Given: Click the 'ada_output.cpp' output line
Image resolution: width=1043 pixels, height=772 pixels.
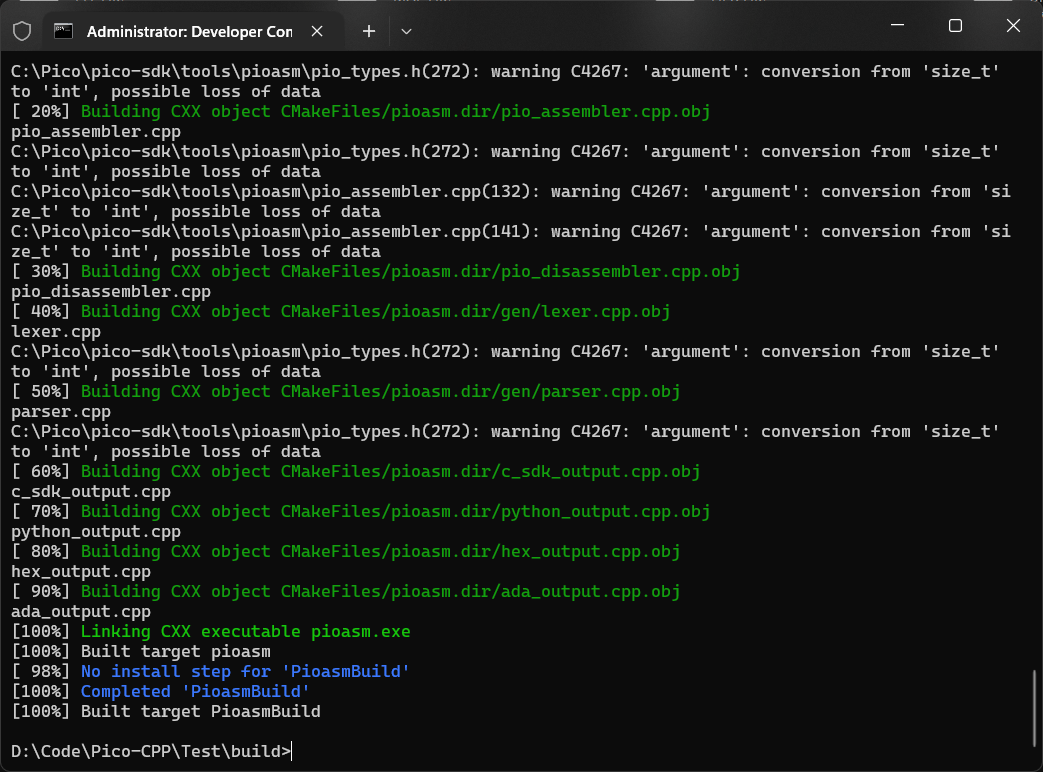Looking at the screenshot, I should pyautogui.click(x=81, y=612).
